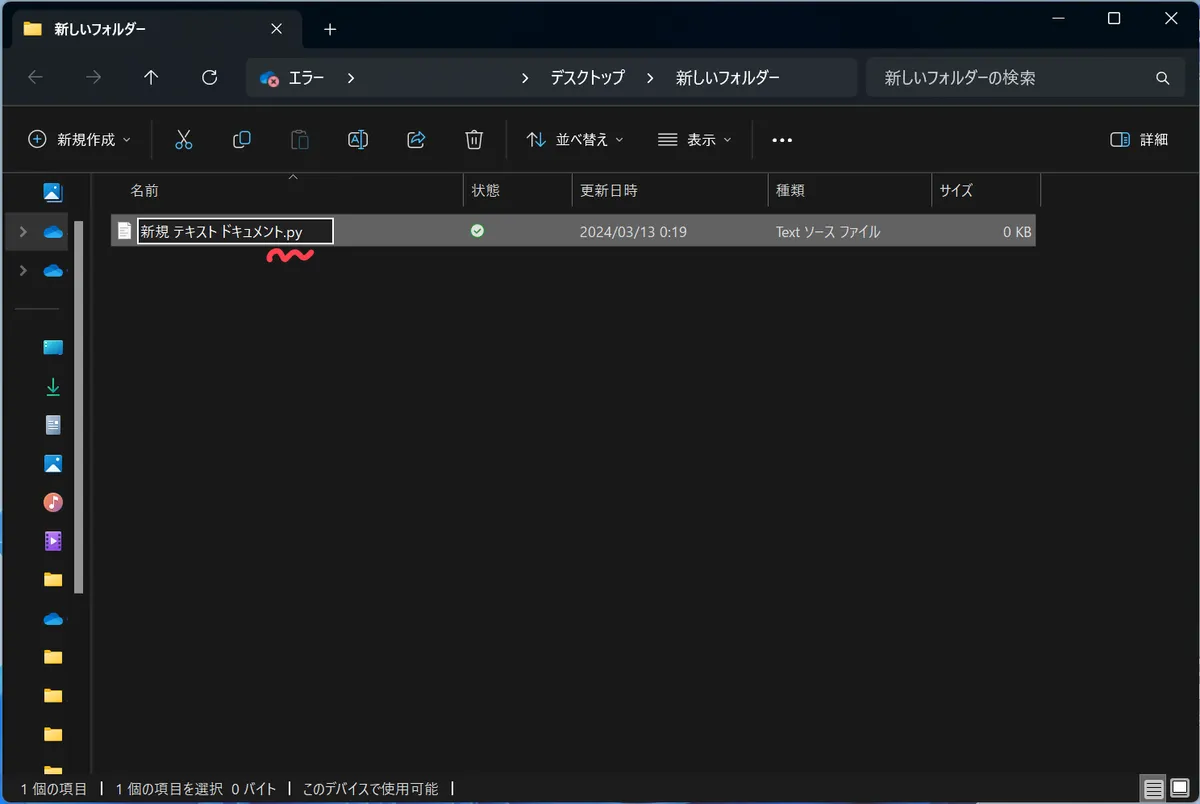Click the Cut scissors icon in toolbar
This screenshot has width=1200, height=804.
[183, 140]
